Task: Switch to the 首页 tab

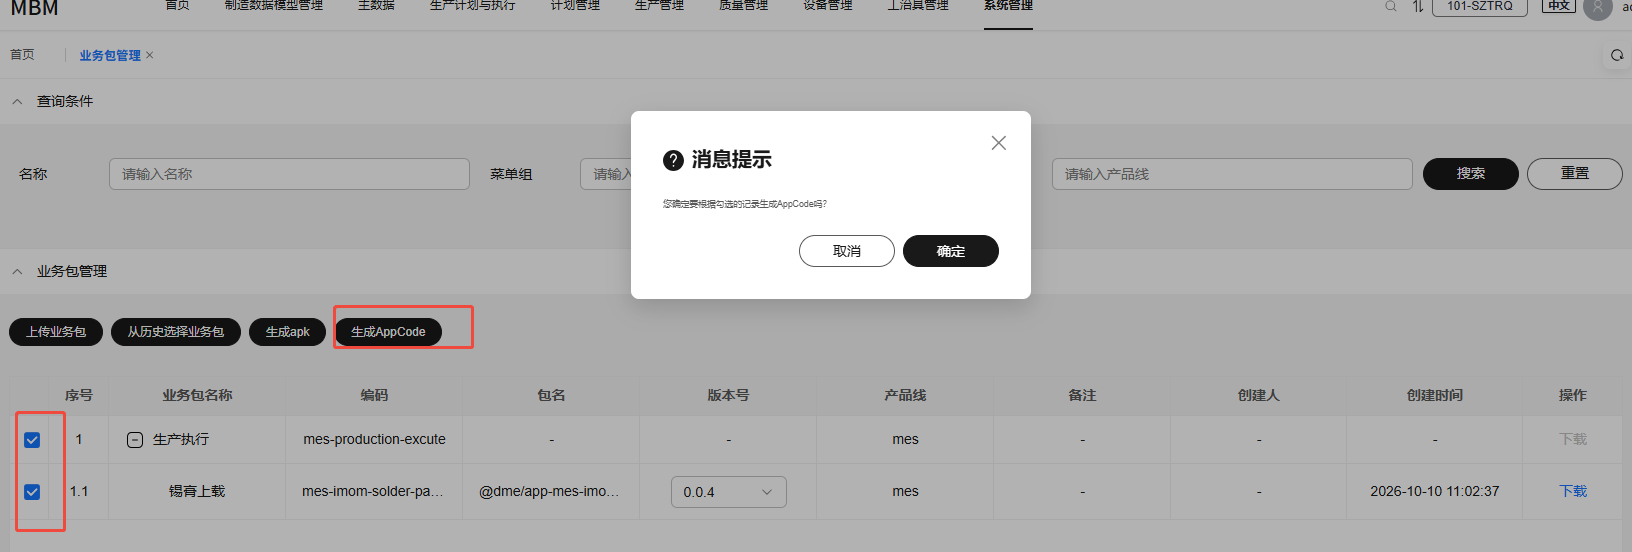Action: (x=22, y=55)
